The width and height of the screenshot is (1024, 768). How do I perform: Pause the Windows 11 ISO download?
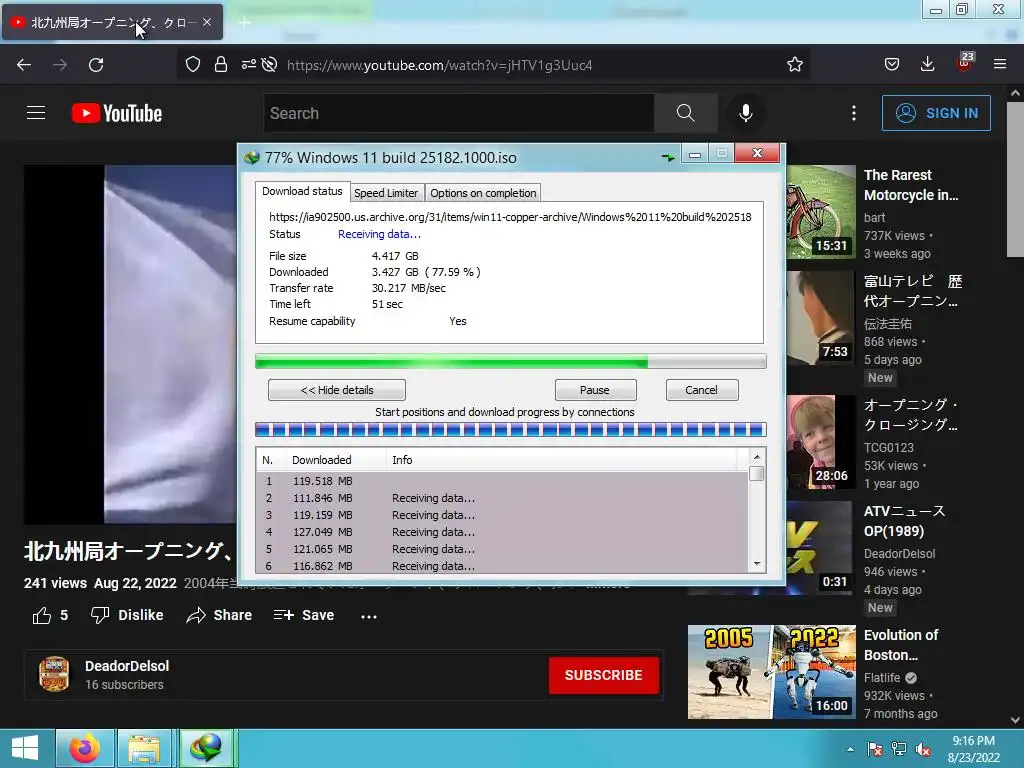(x=595, y=390)
